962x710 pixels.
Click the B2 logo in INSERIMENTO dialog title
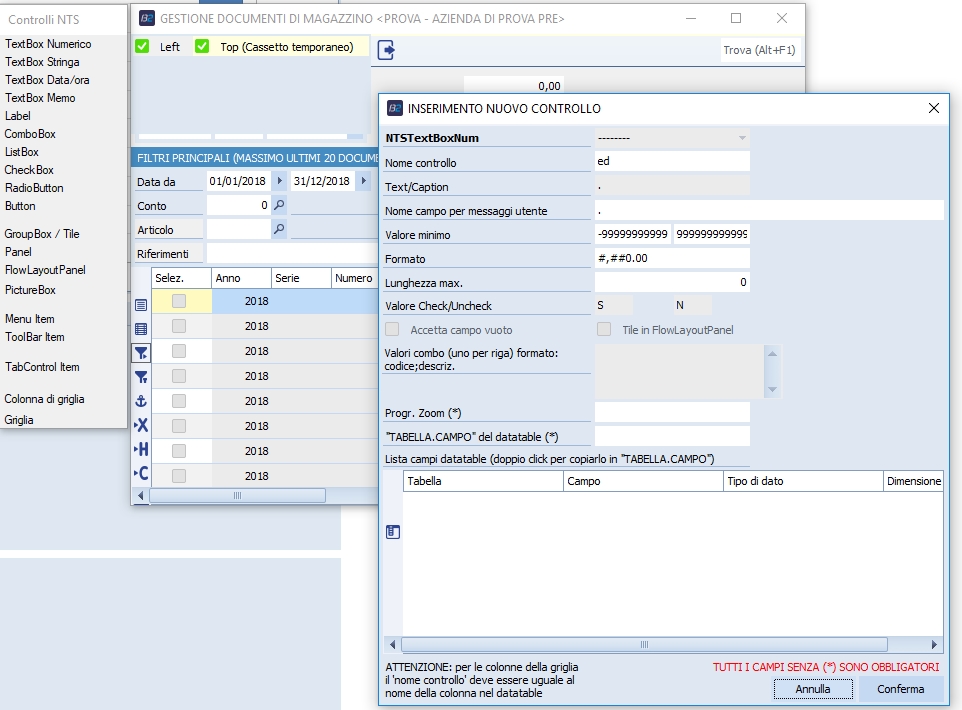click(x=394, y=109)
